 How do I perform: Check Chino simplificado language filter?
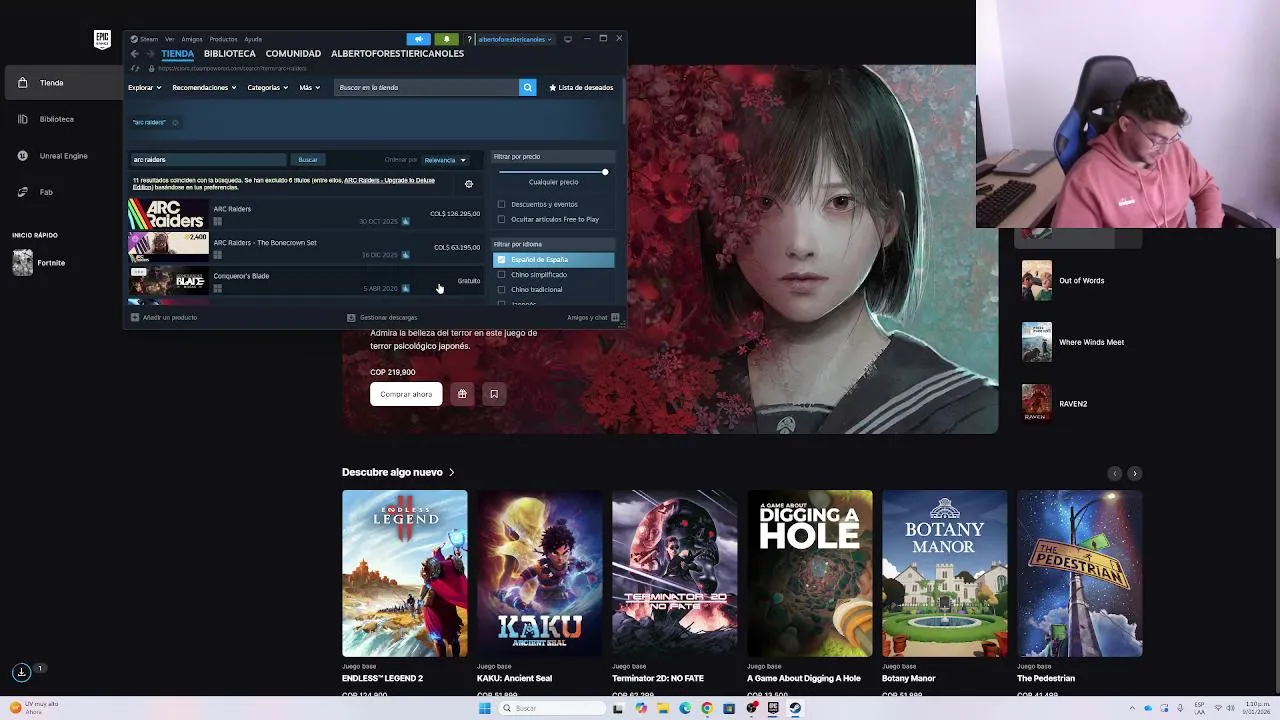point(502,274)
